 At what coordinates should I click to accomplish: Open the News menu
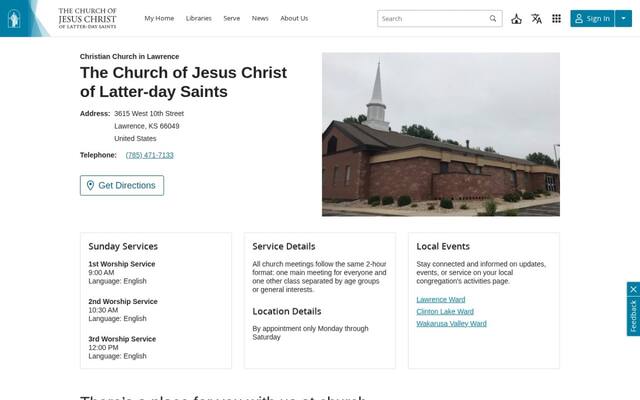[260, 18]
